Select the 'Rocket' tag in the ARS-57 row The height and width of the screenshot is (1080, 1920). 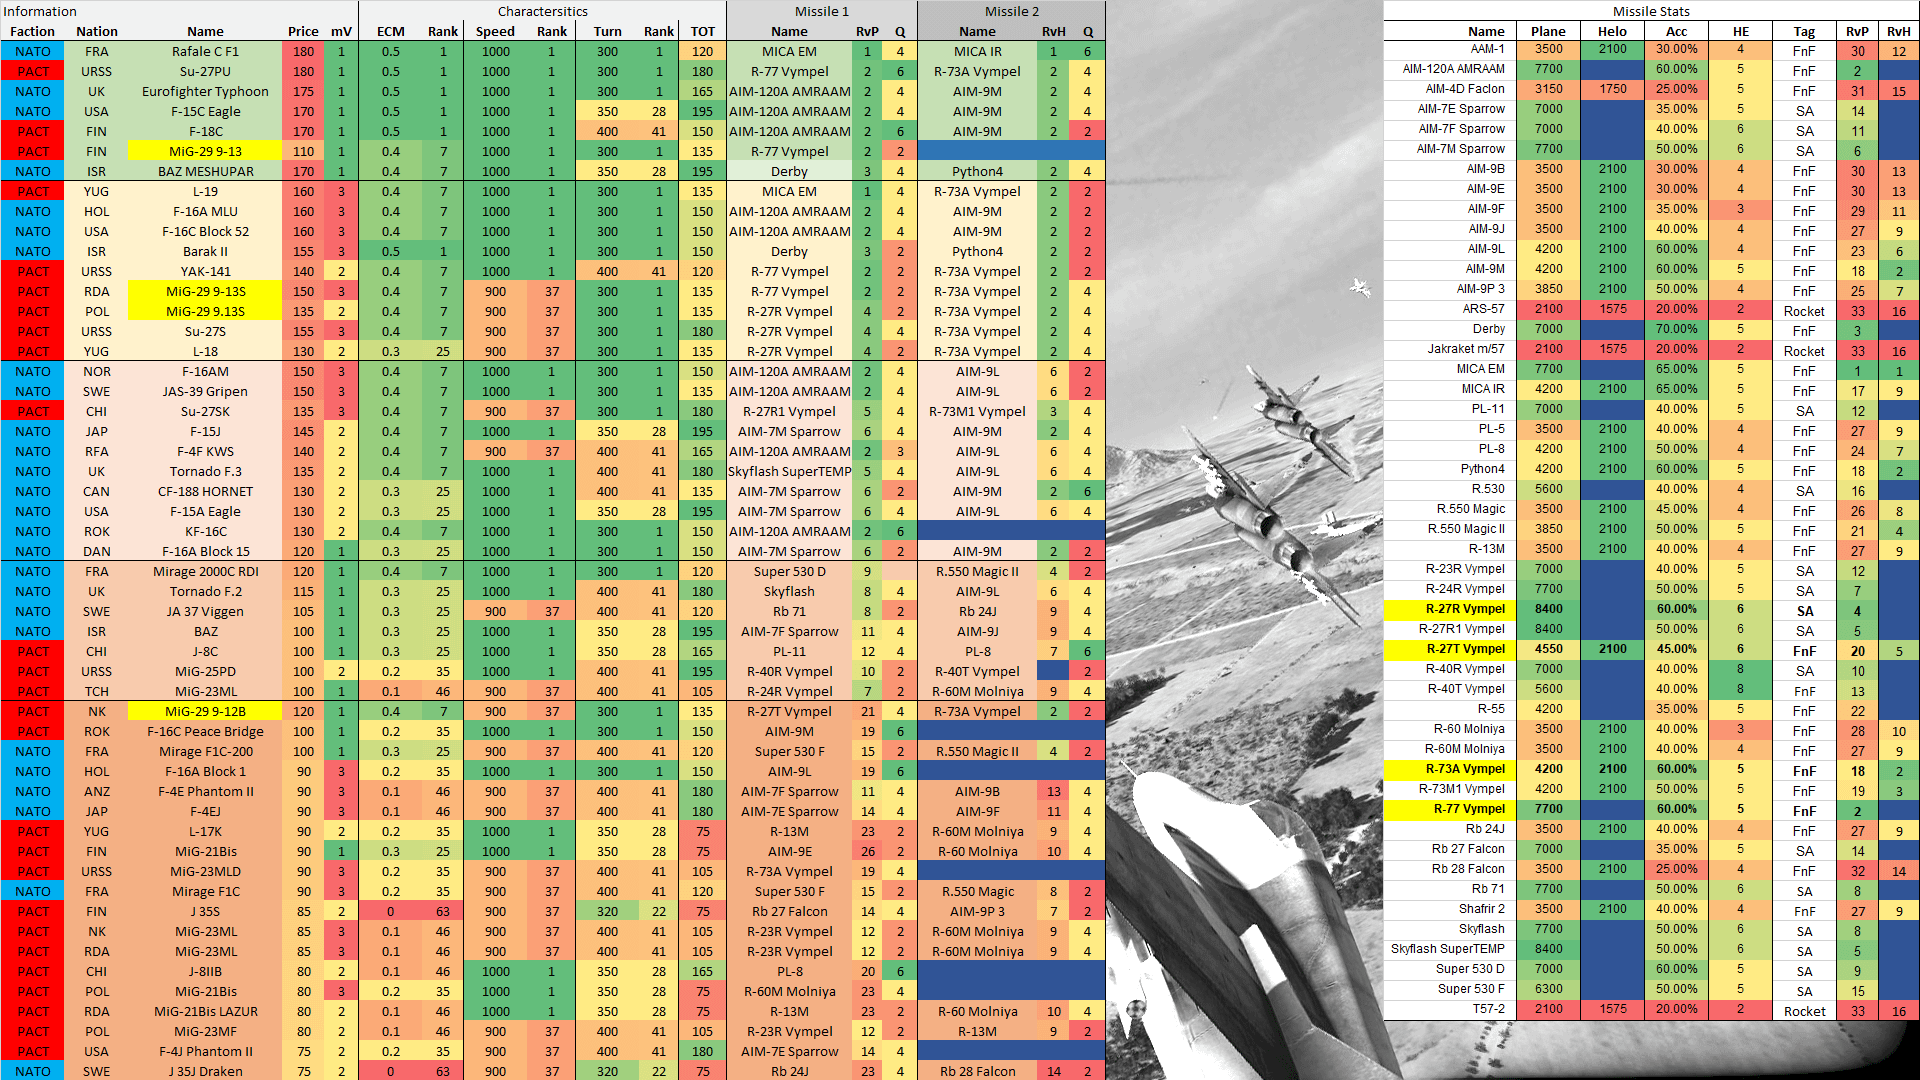click(x=1804, y=311)
